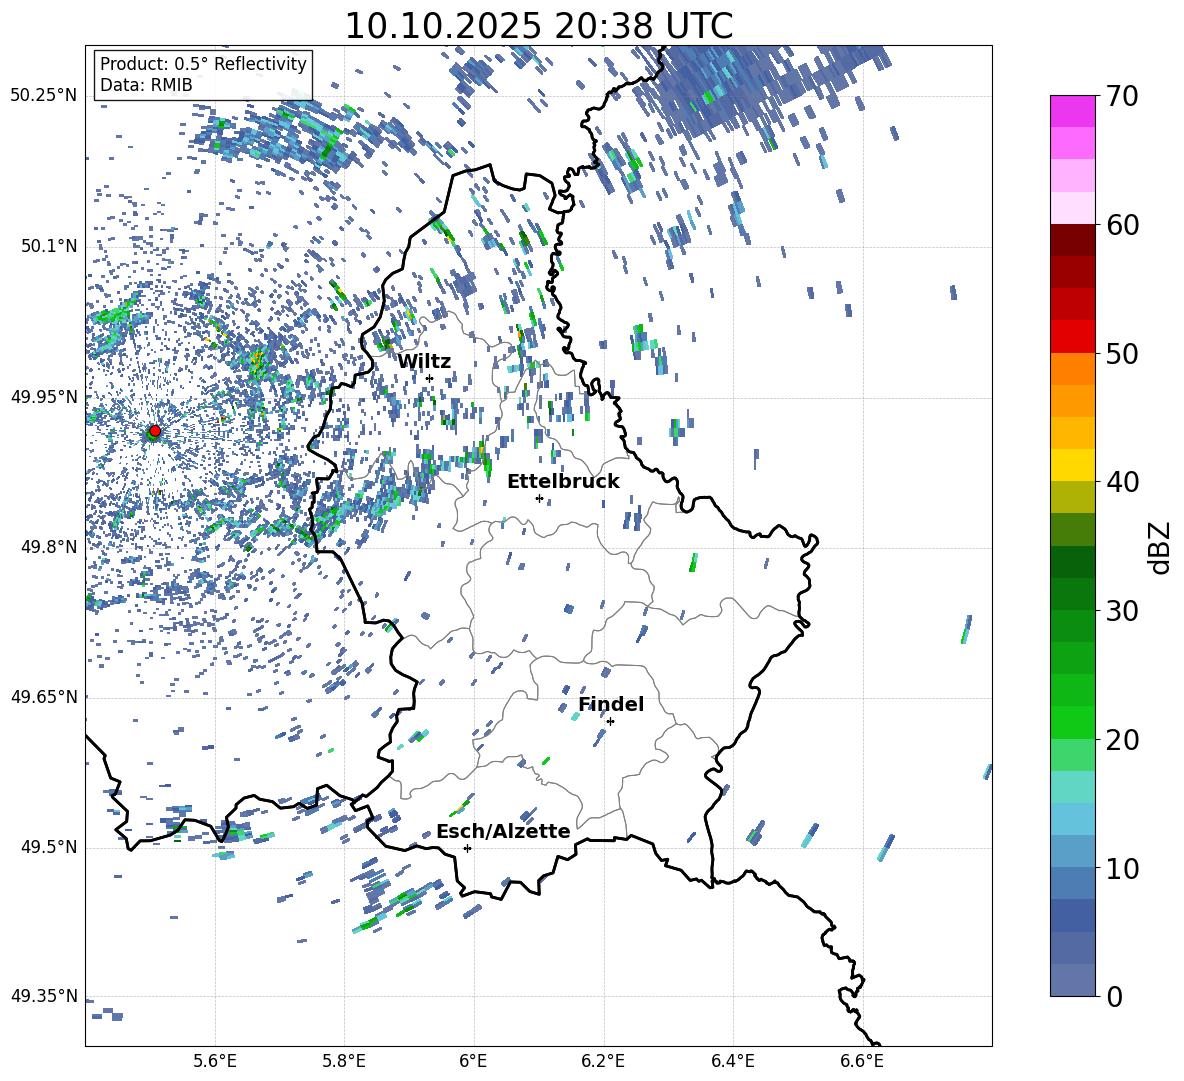
Task: Click the 60 tick on colorbar
Action: [1121, 225]
